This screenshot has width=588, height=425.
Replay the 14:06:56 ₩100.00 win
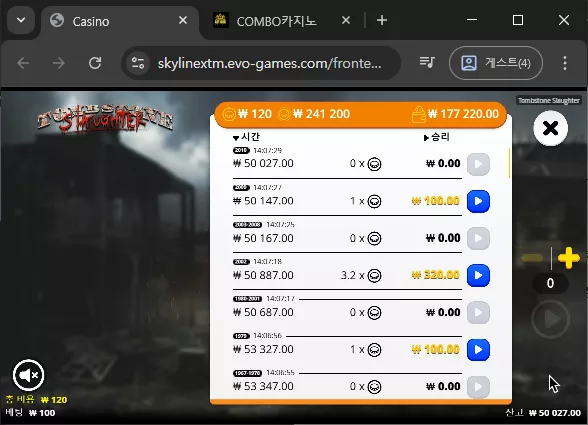(x=478, y=350)
